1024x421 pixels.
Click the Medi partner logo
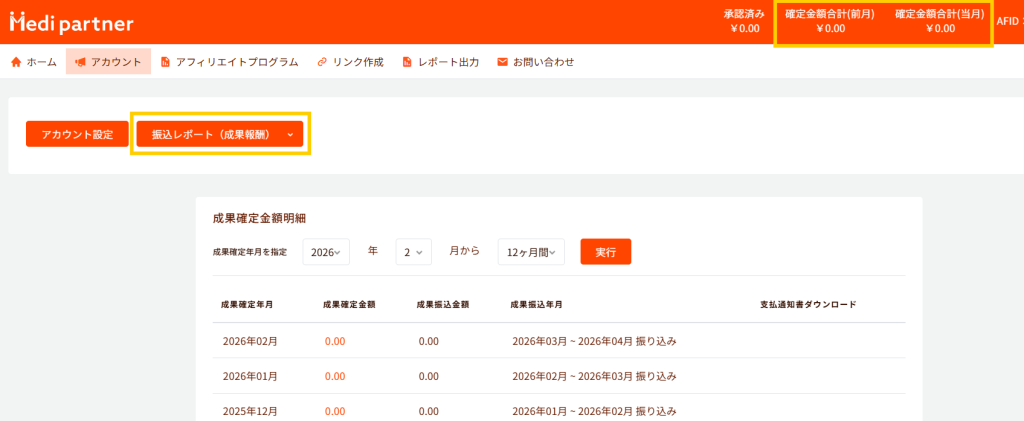coord(71,22)
